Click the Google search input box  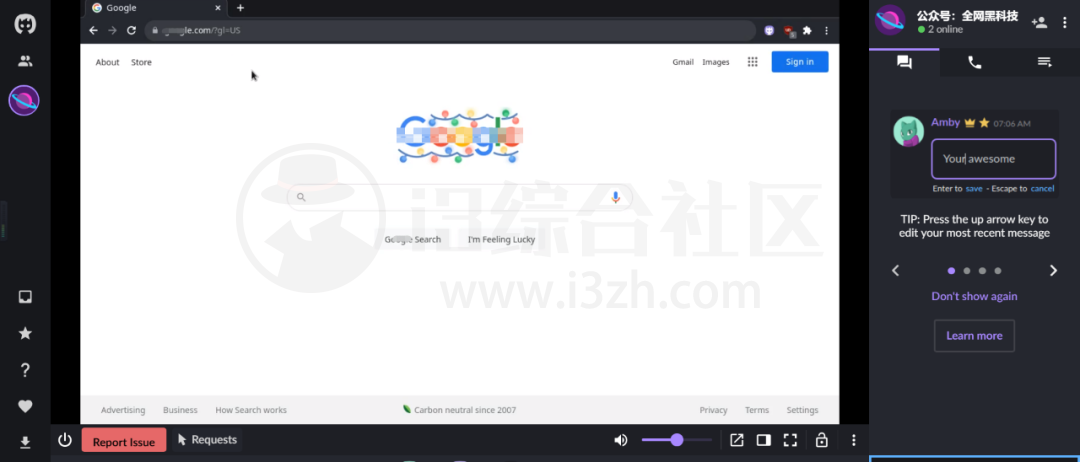[459, 197]
